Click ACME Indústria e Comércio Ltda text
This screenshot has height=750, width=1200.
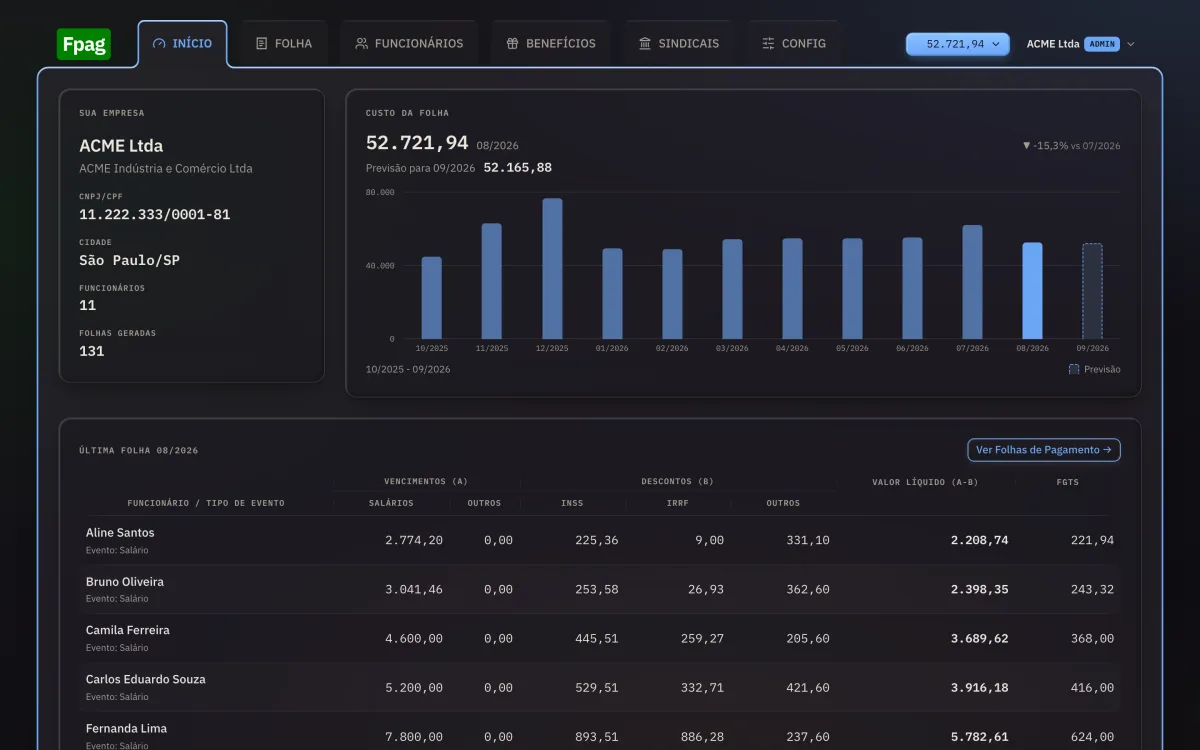click(166, 168)
